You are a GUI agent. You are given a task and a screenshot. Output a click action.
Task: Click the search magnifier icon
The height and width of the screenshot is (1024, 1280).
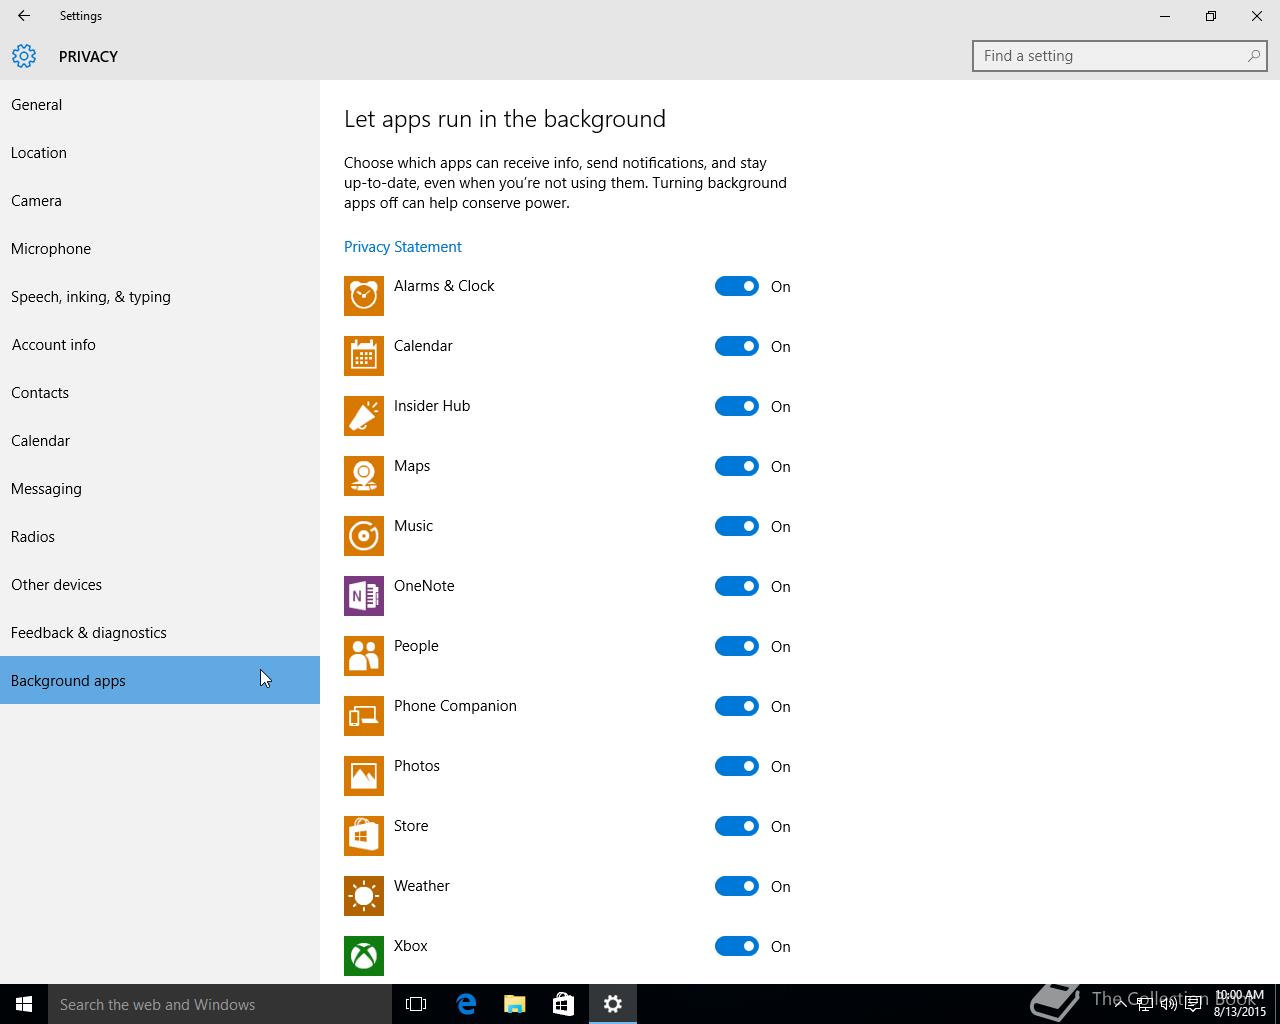[x=1253, y=56]
